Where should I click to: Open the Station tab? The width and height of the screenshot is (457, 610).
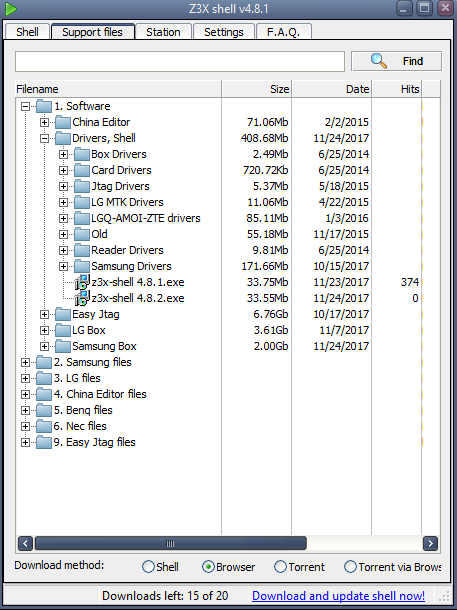tap(163, 32)
